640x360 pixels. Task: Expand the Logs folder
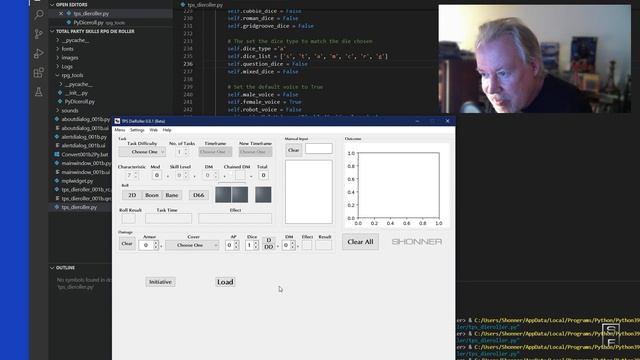[58, 67]
